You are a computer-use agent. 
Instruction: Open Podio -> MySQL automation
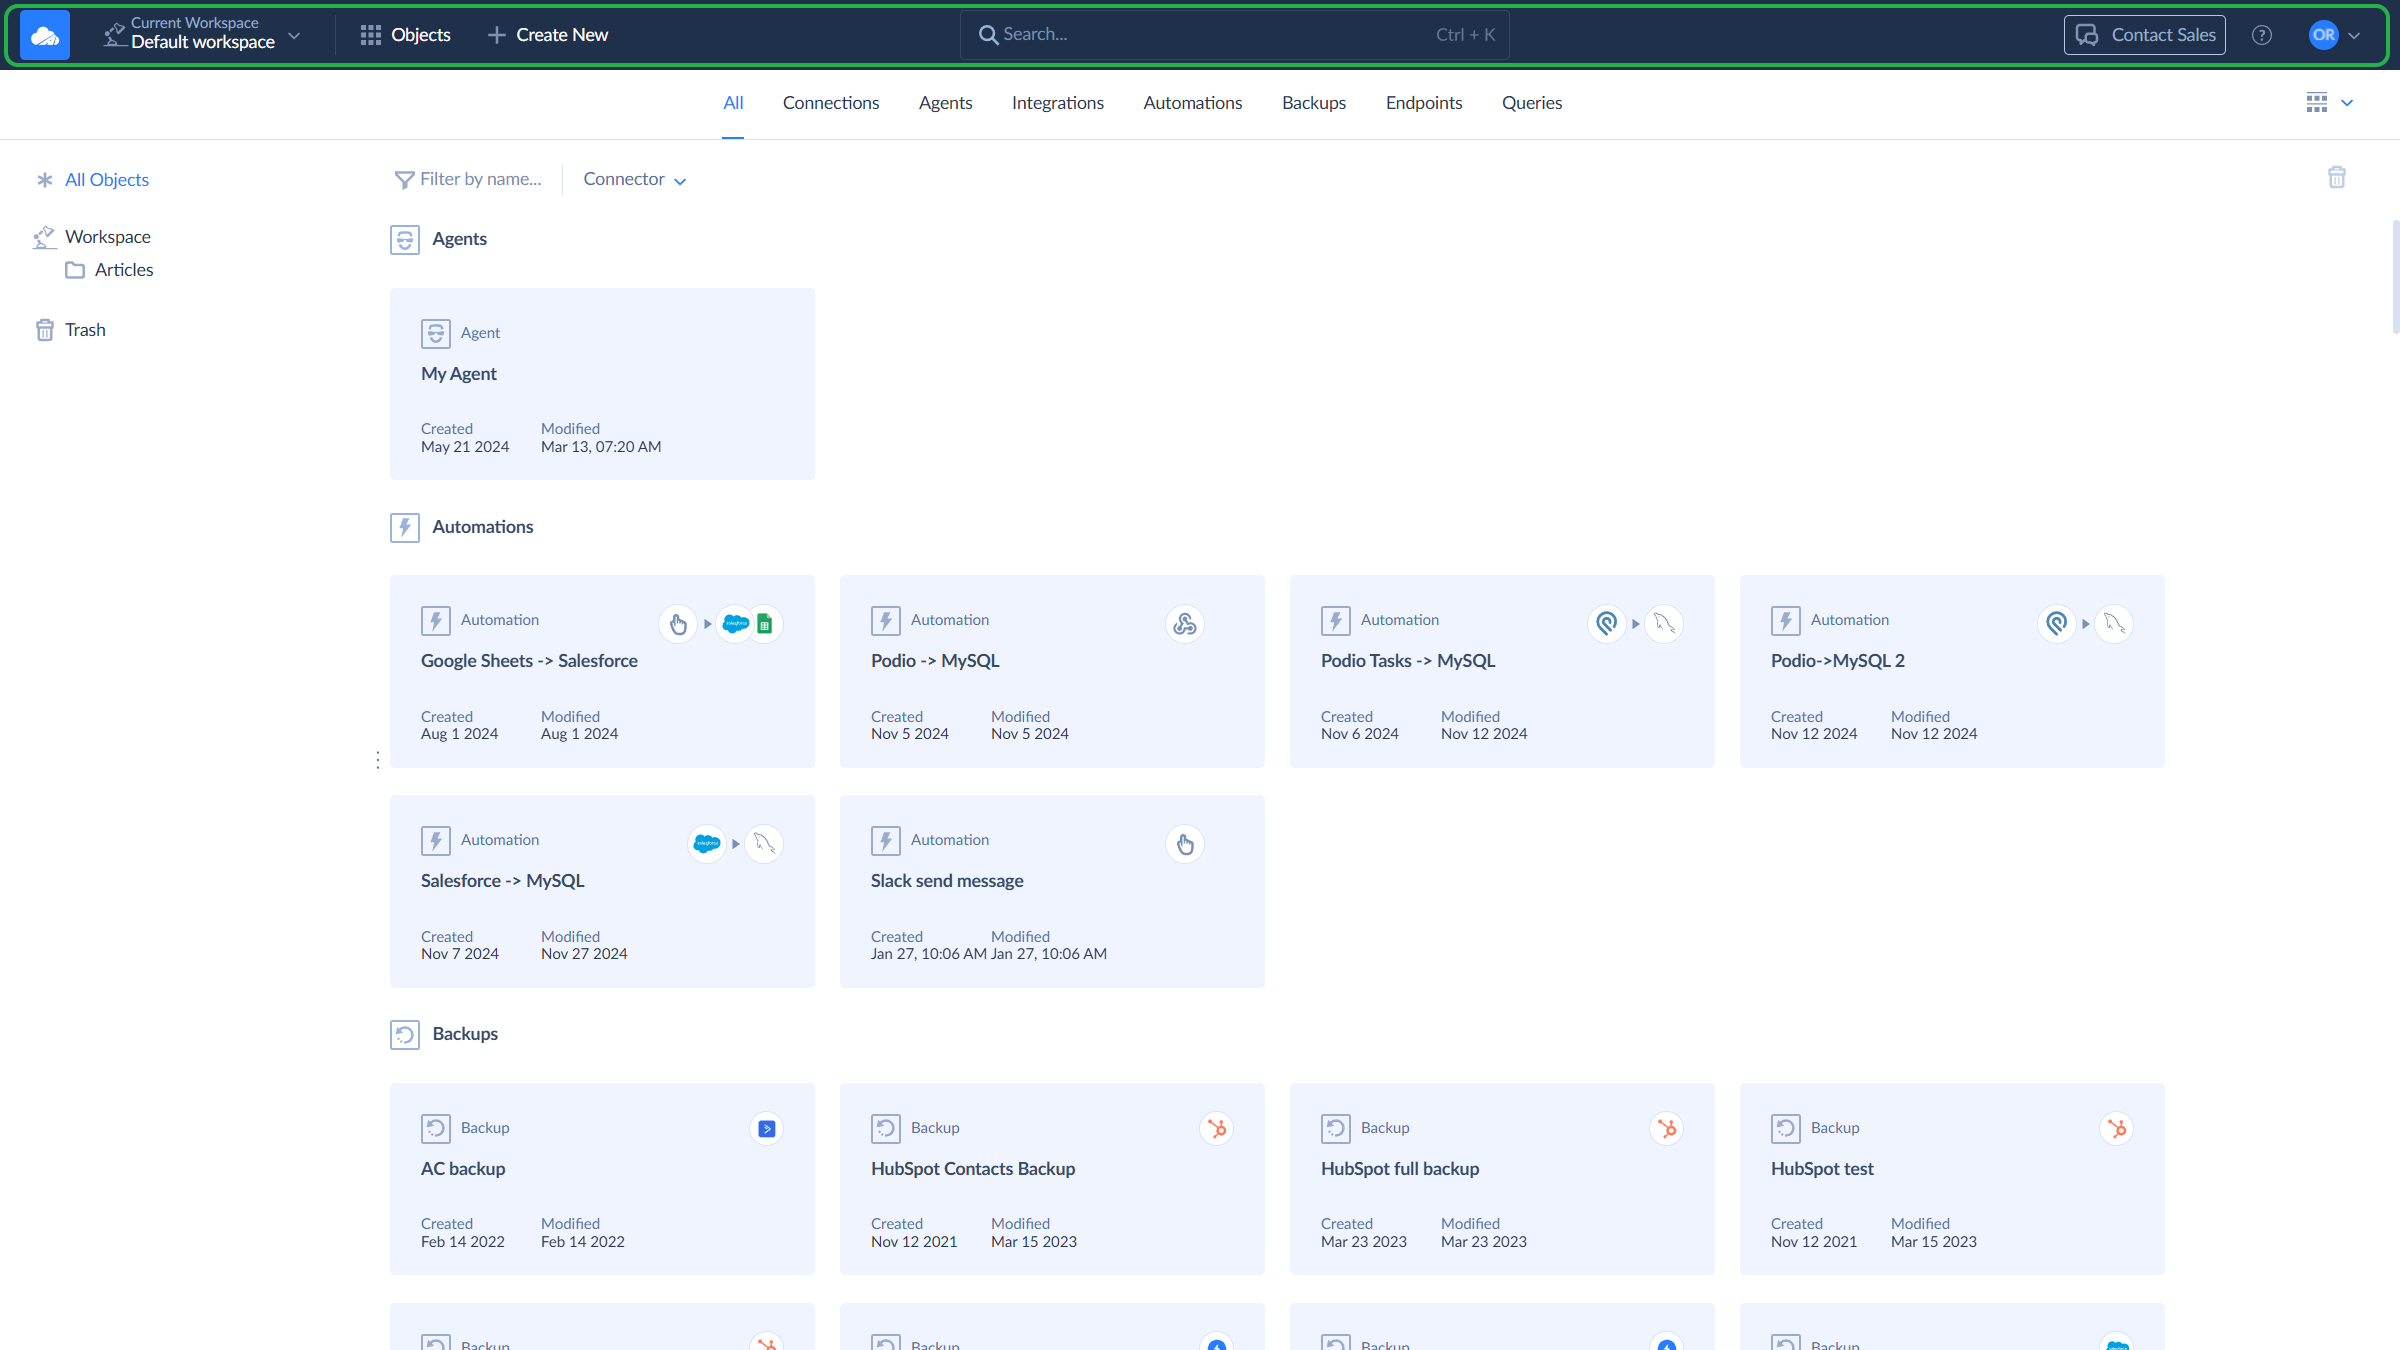point(1052,671)
